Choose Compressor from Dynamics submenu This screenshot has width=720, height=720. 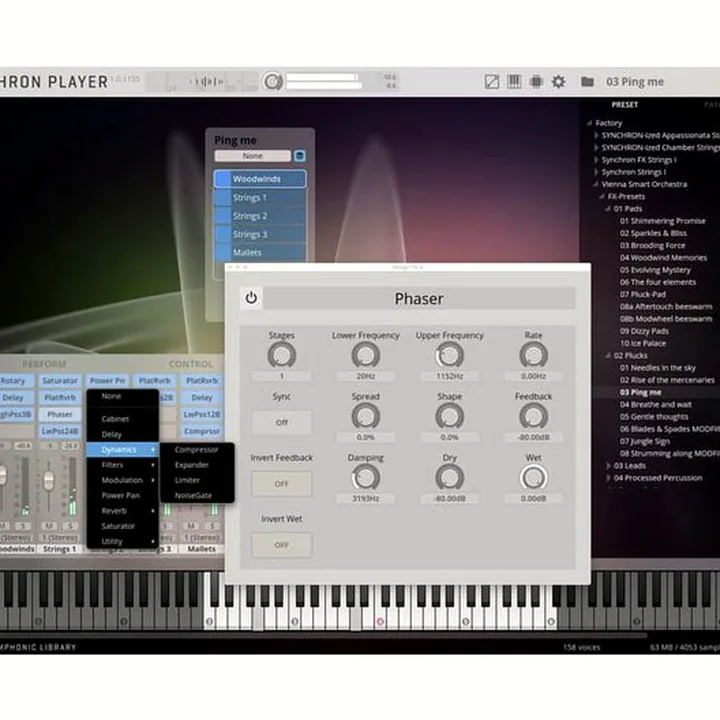[197, 450]
